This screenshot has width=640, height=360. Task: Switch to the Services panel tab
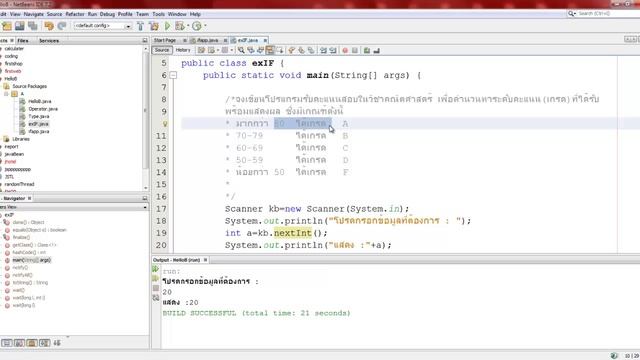49,41
